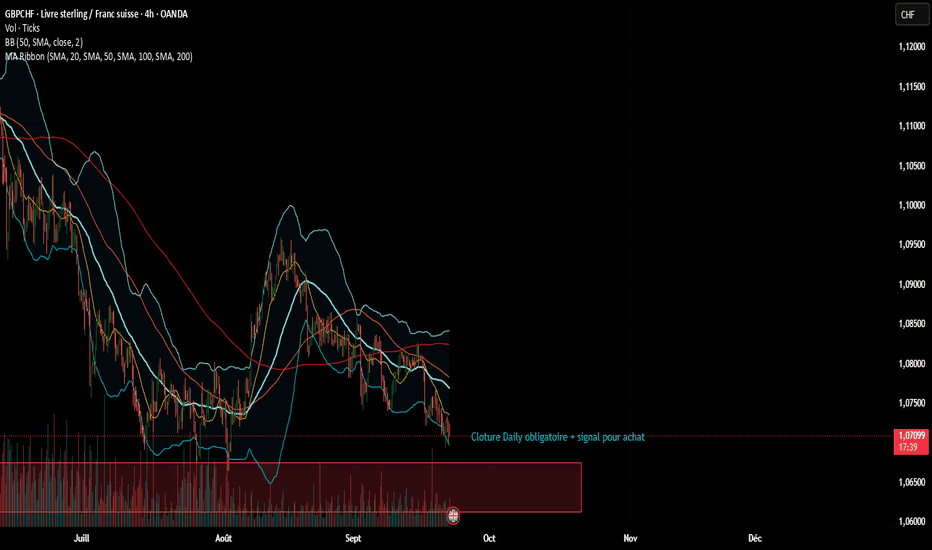The image size is (932, 550).
Task: Click the UK flag event icon
Action: coord(453,516)
